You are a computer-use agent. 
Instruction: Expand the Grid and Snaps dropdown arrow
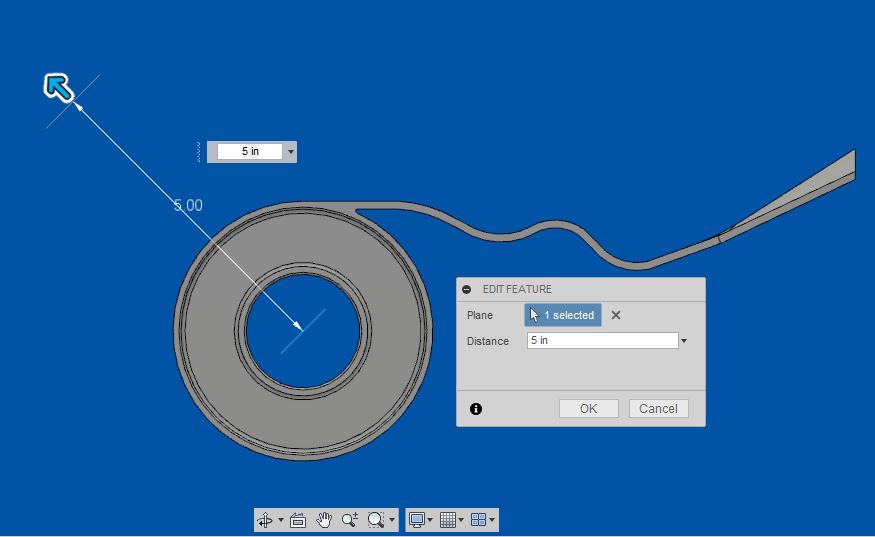pyautogui.click(x=461, y=520)
